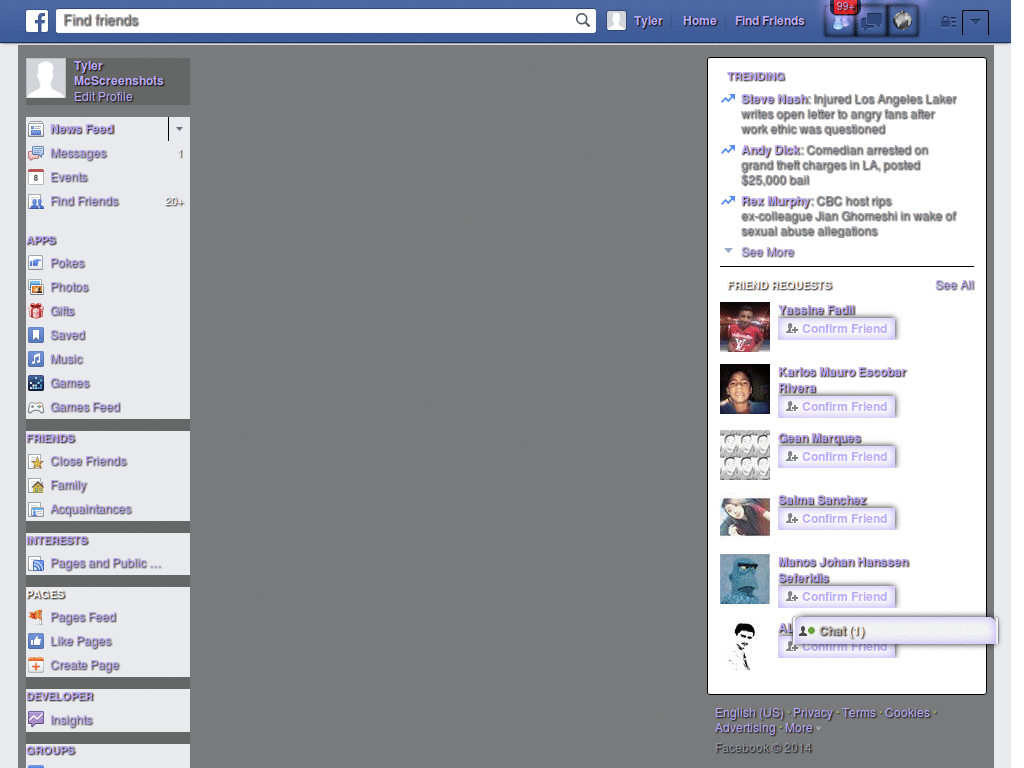Click Tyler McScreenshots sidebar profile picture
This screenshot has width=1024, height=768.
click(x=46, y=78)
